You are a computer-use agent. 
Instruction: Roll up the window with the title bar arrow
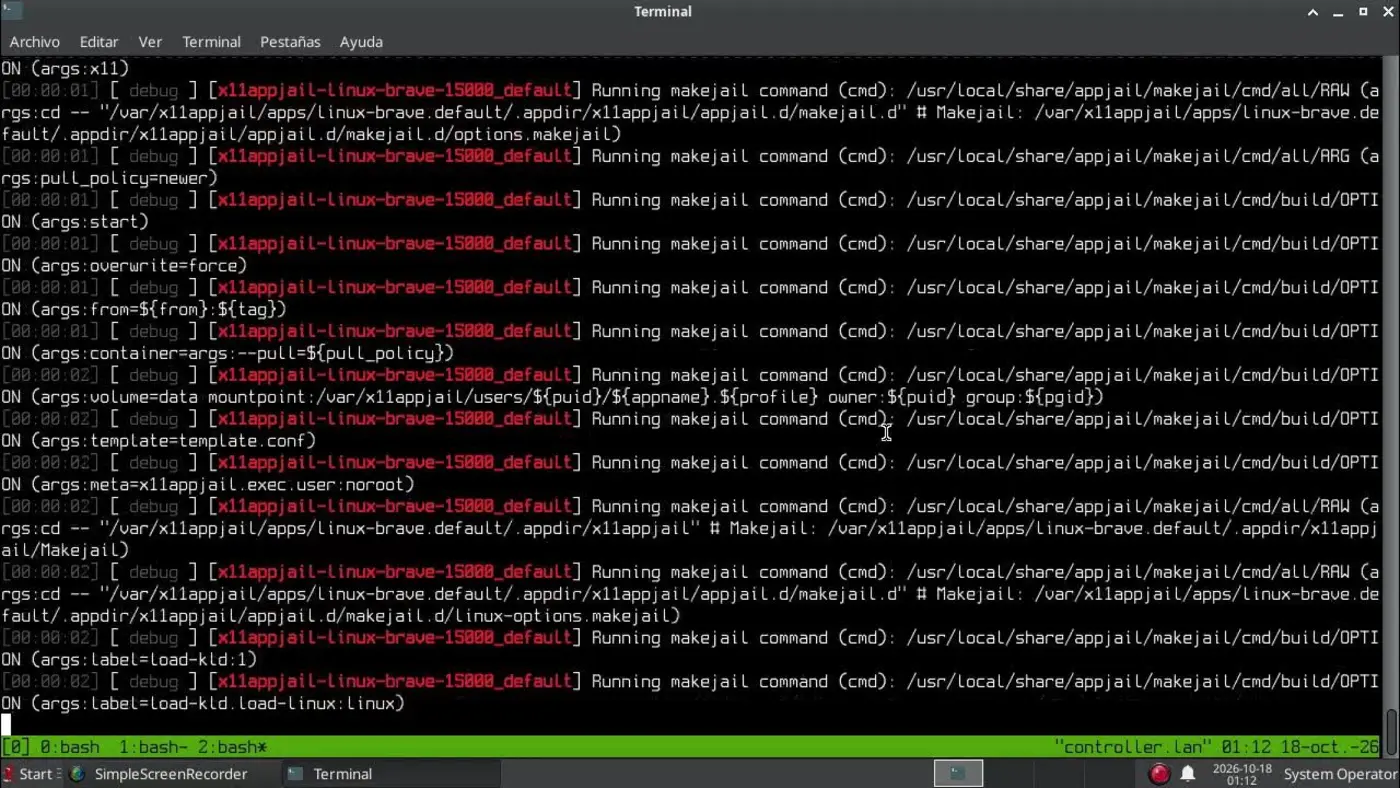pyautogui.click(x=1313, y=12)
